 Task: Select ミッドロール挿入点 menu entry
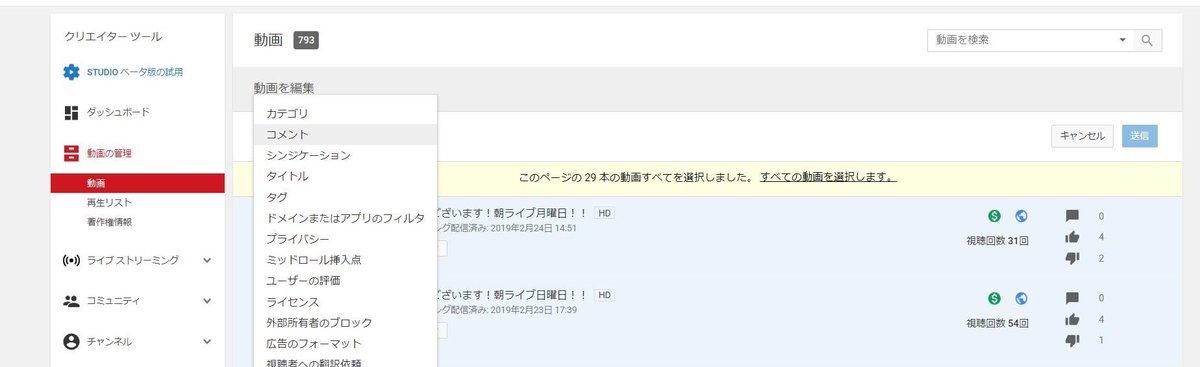pyautogui.click(x=345, y=260)
